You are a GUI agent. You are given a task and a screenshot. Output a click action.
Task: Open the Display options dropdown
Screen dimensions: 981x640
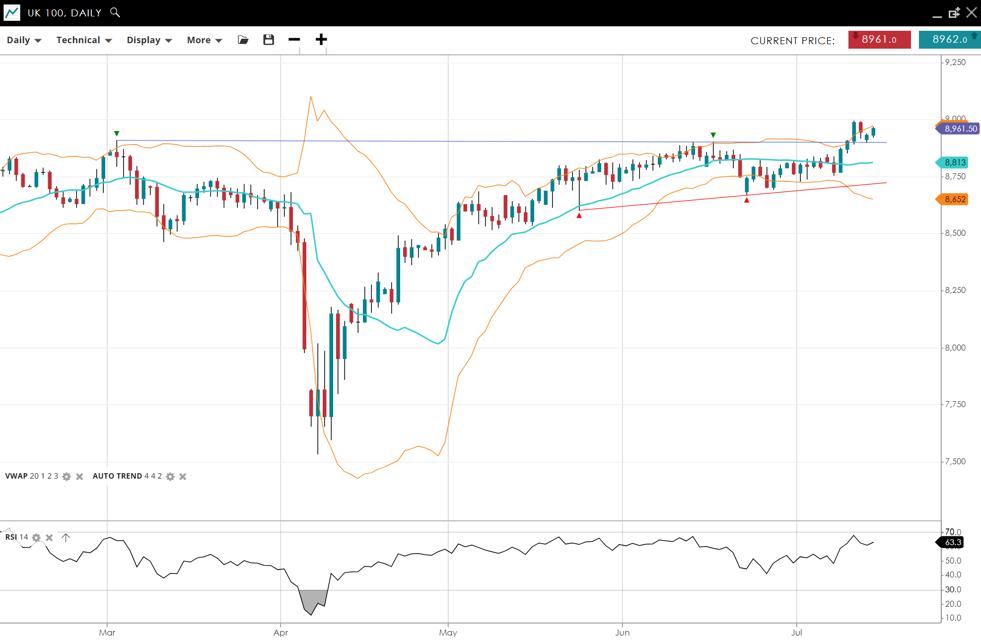149,40
